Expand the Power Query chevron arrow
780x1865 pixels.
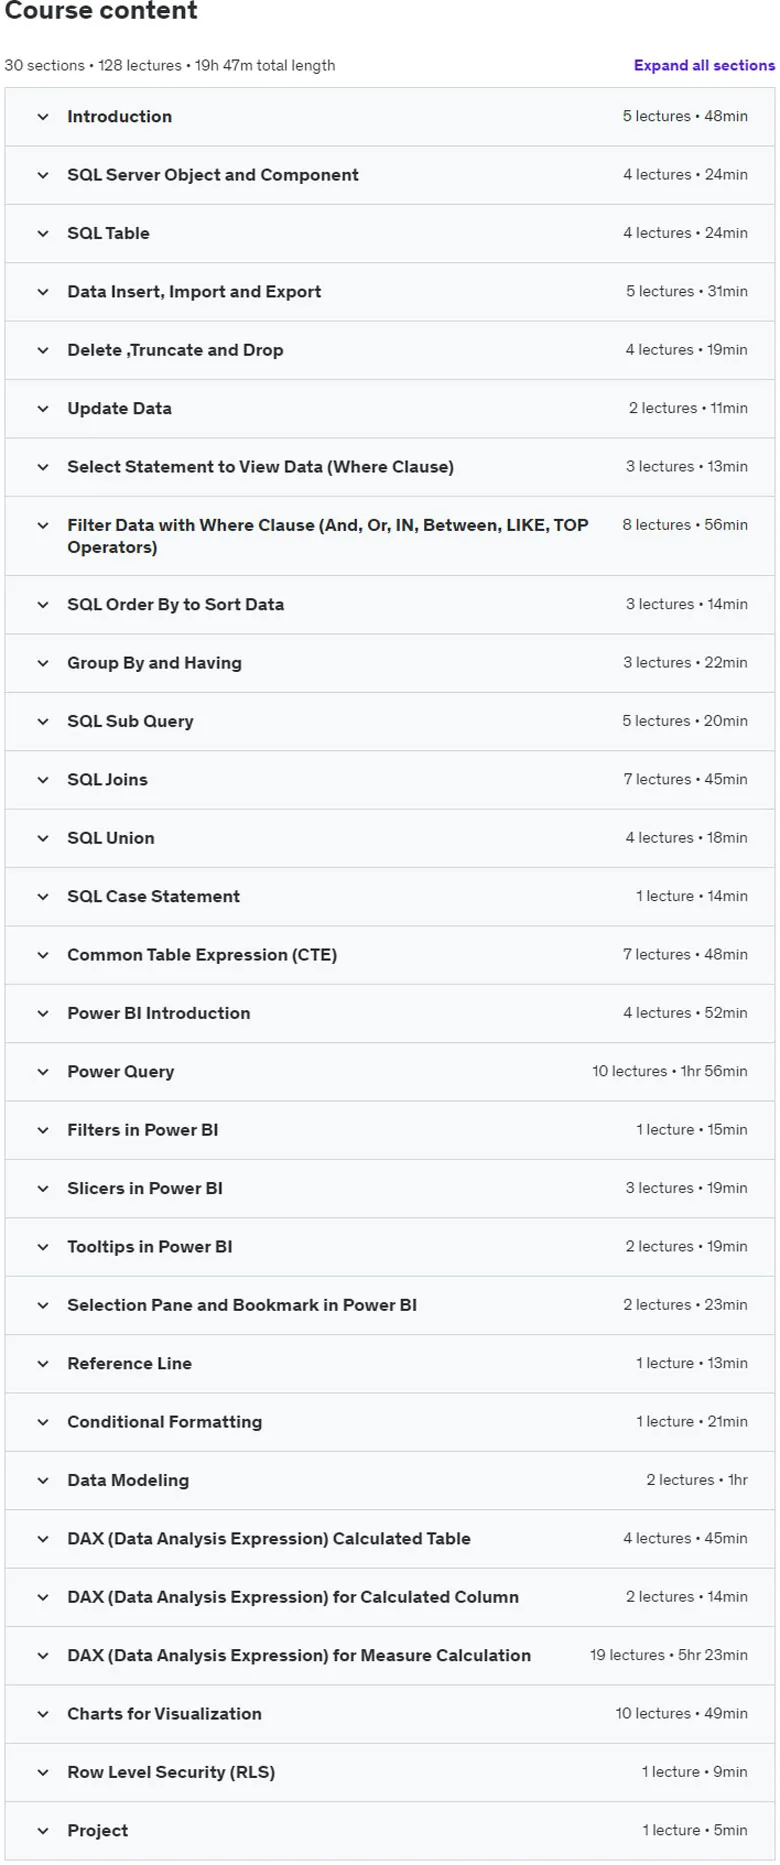(43, 1072)
